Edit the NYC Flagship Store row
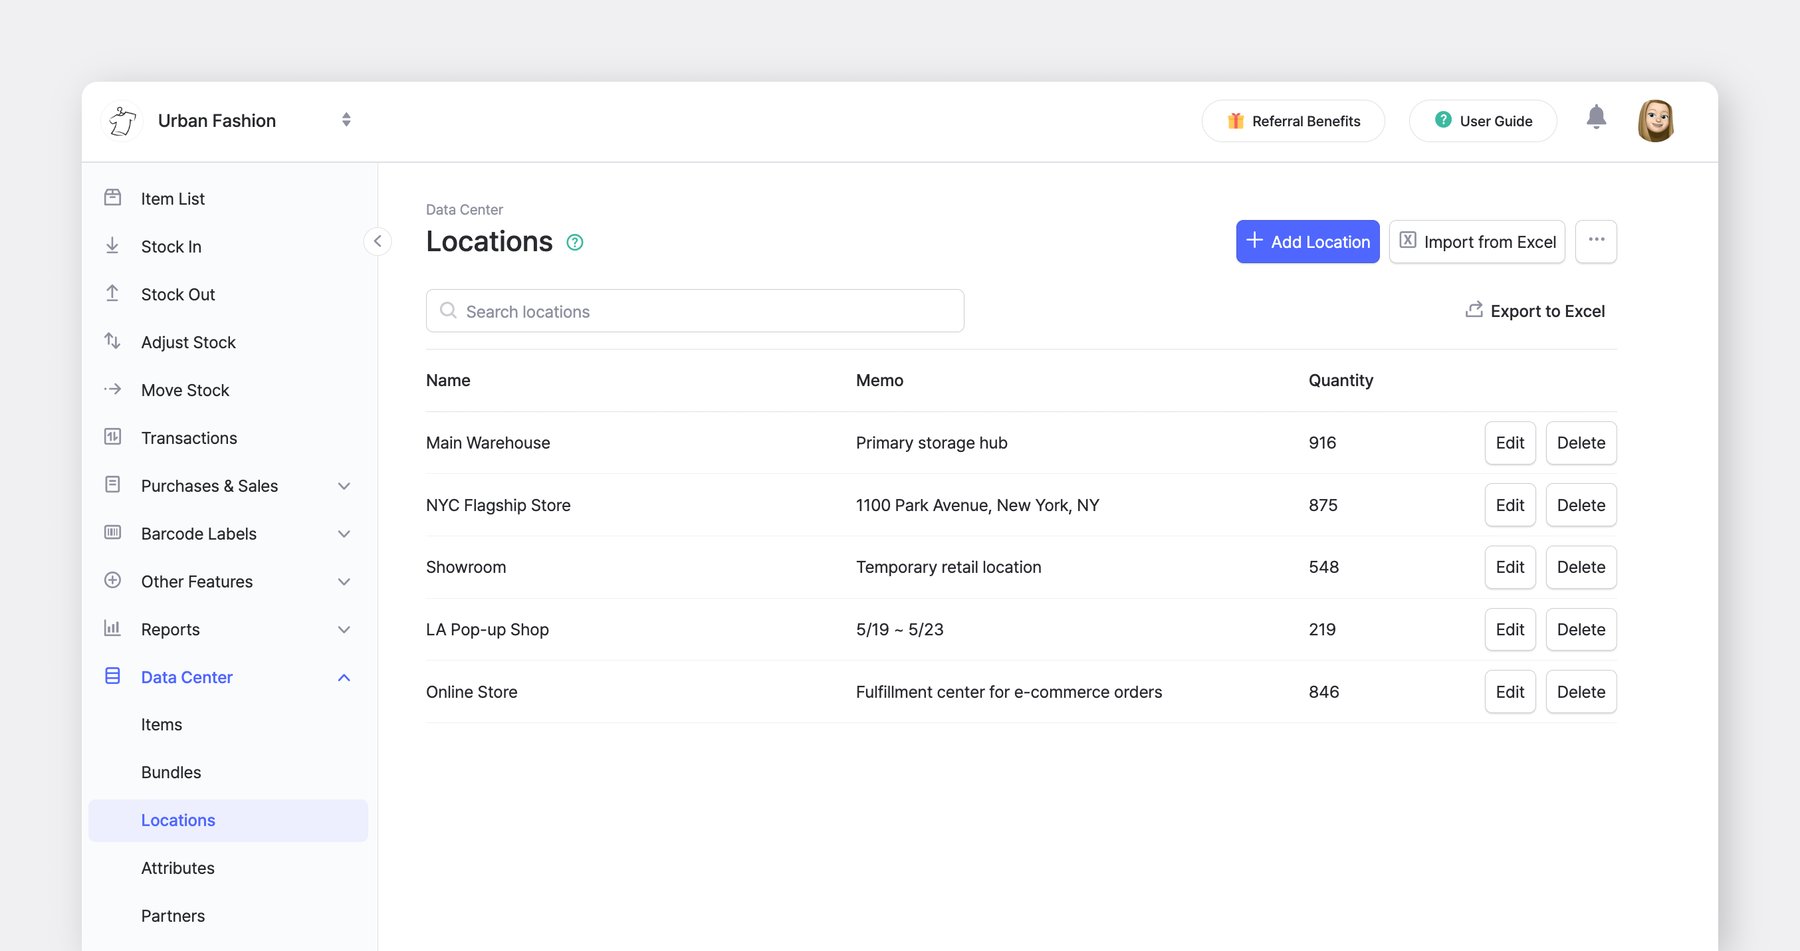Screen dimensions: 1800x951 pos(1509,505)
